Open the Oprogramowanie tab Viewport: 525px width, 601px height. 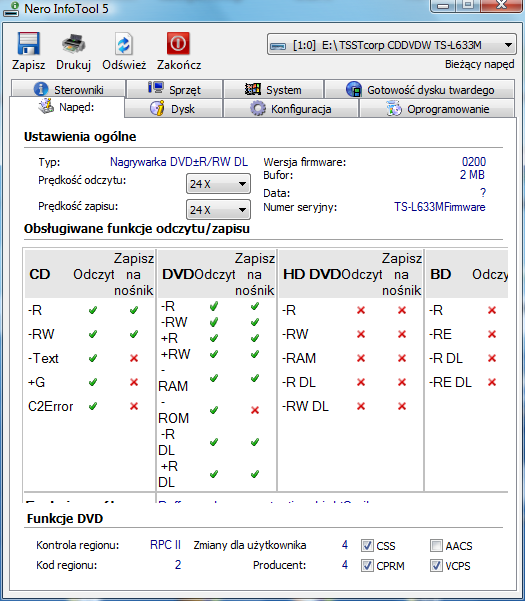pos(437,109)
